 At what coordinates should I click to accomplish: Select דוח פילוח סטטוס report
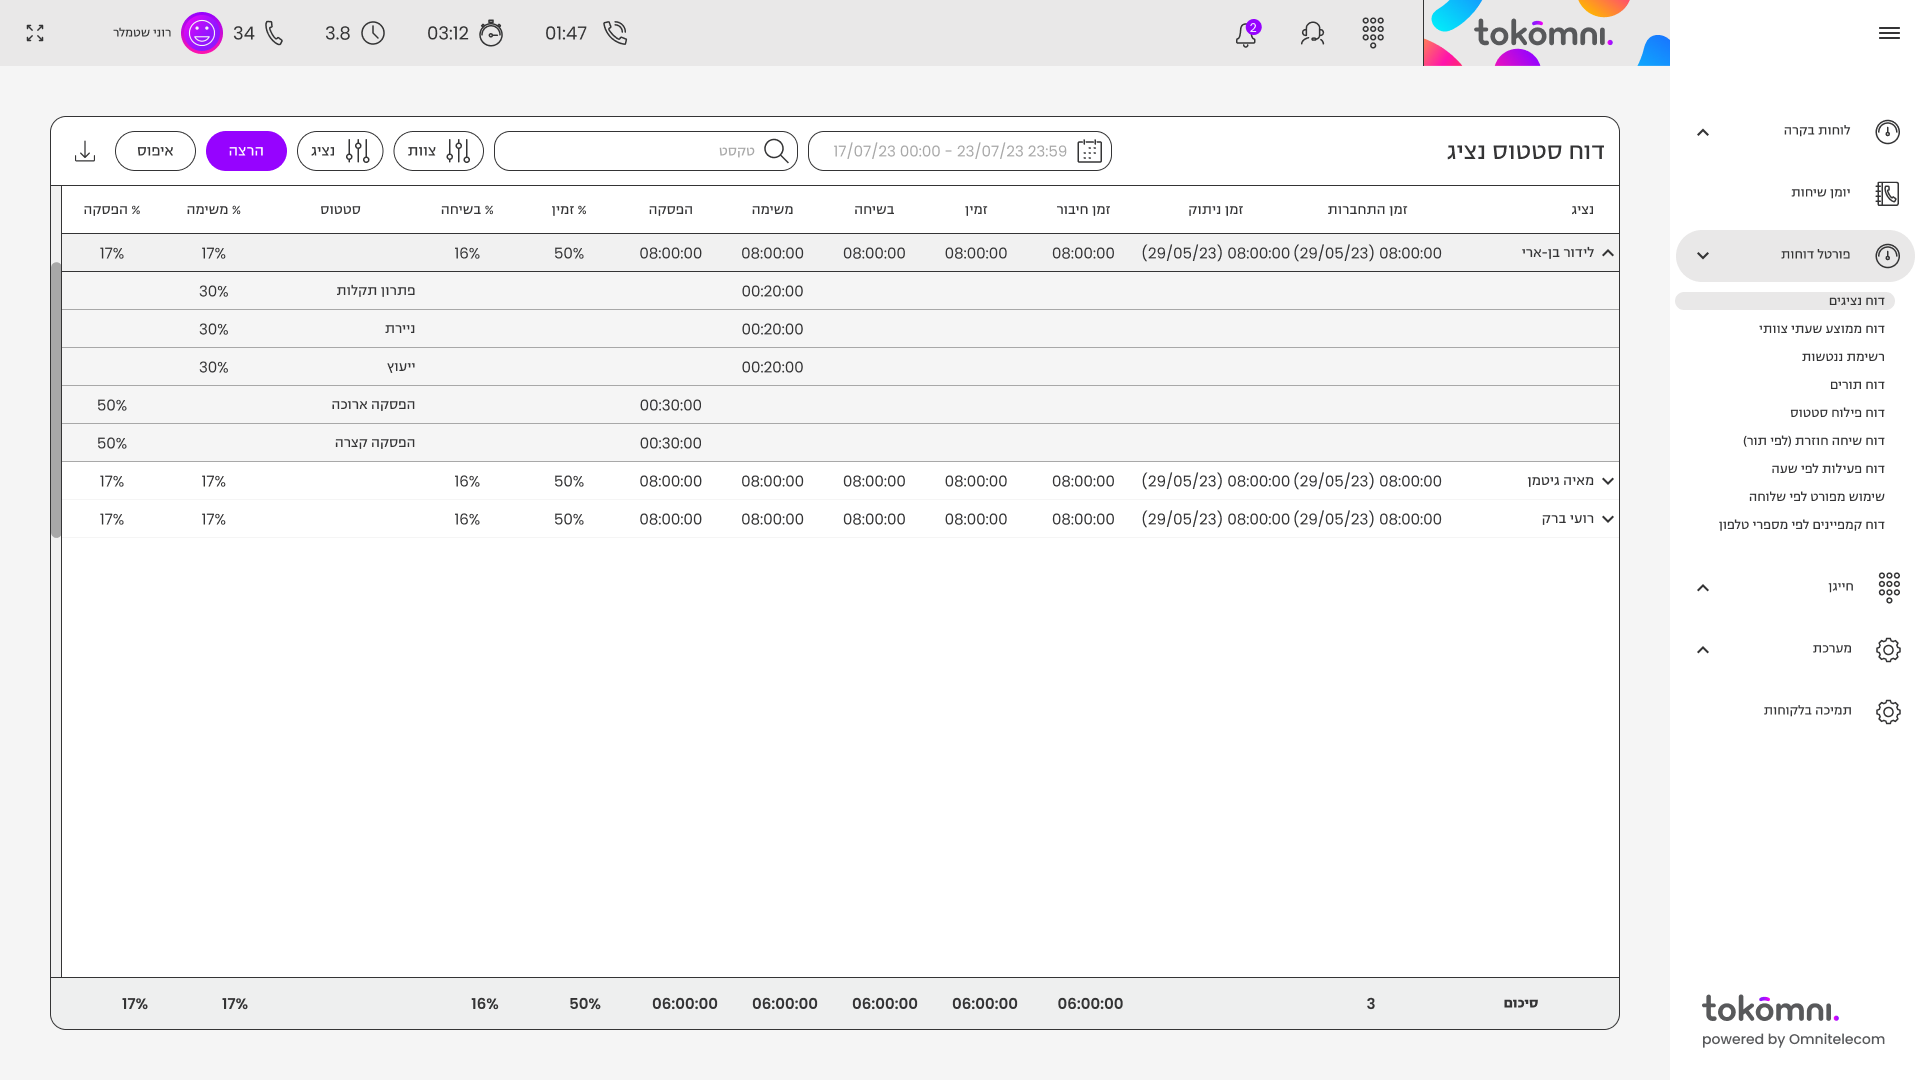point(1837,413)
